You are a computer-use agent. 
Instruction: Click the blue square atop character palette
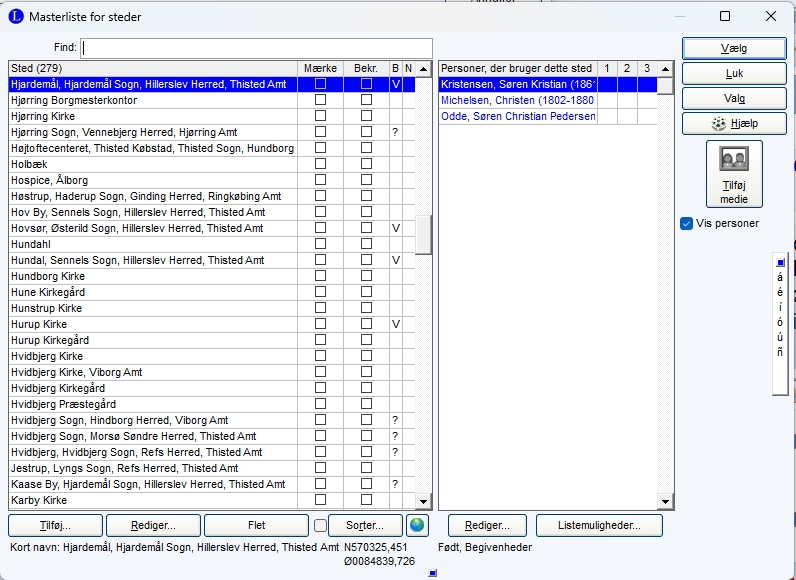[780, 262]
